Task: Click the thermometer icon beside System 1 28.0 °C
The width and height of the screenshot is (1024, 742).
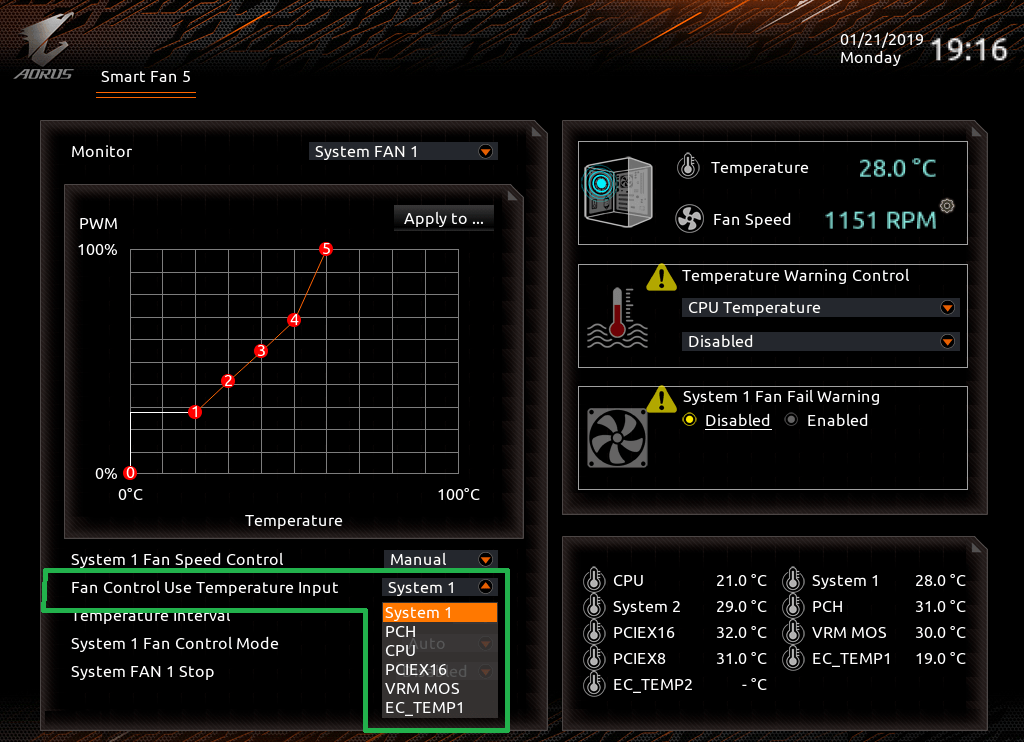Action: point(793,579)
